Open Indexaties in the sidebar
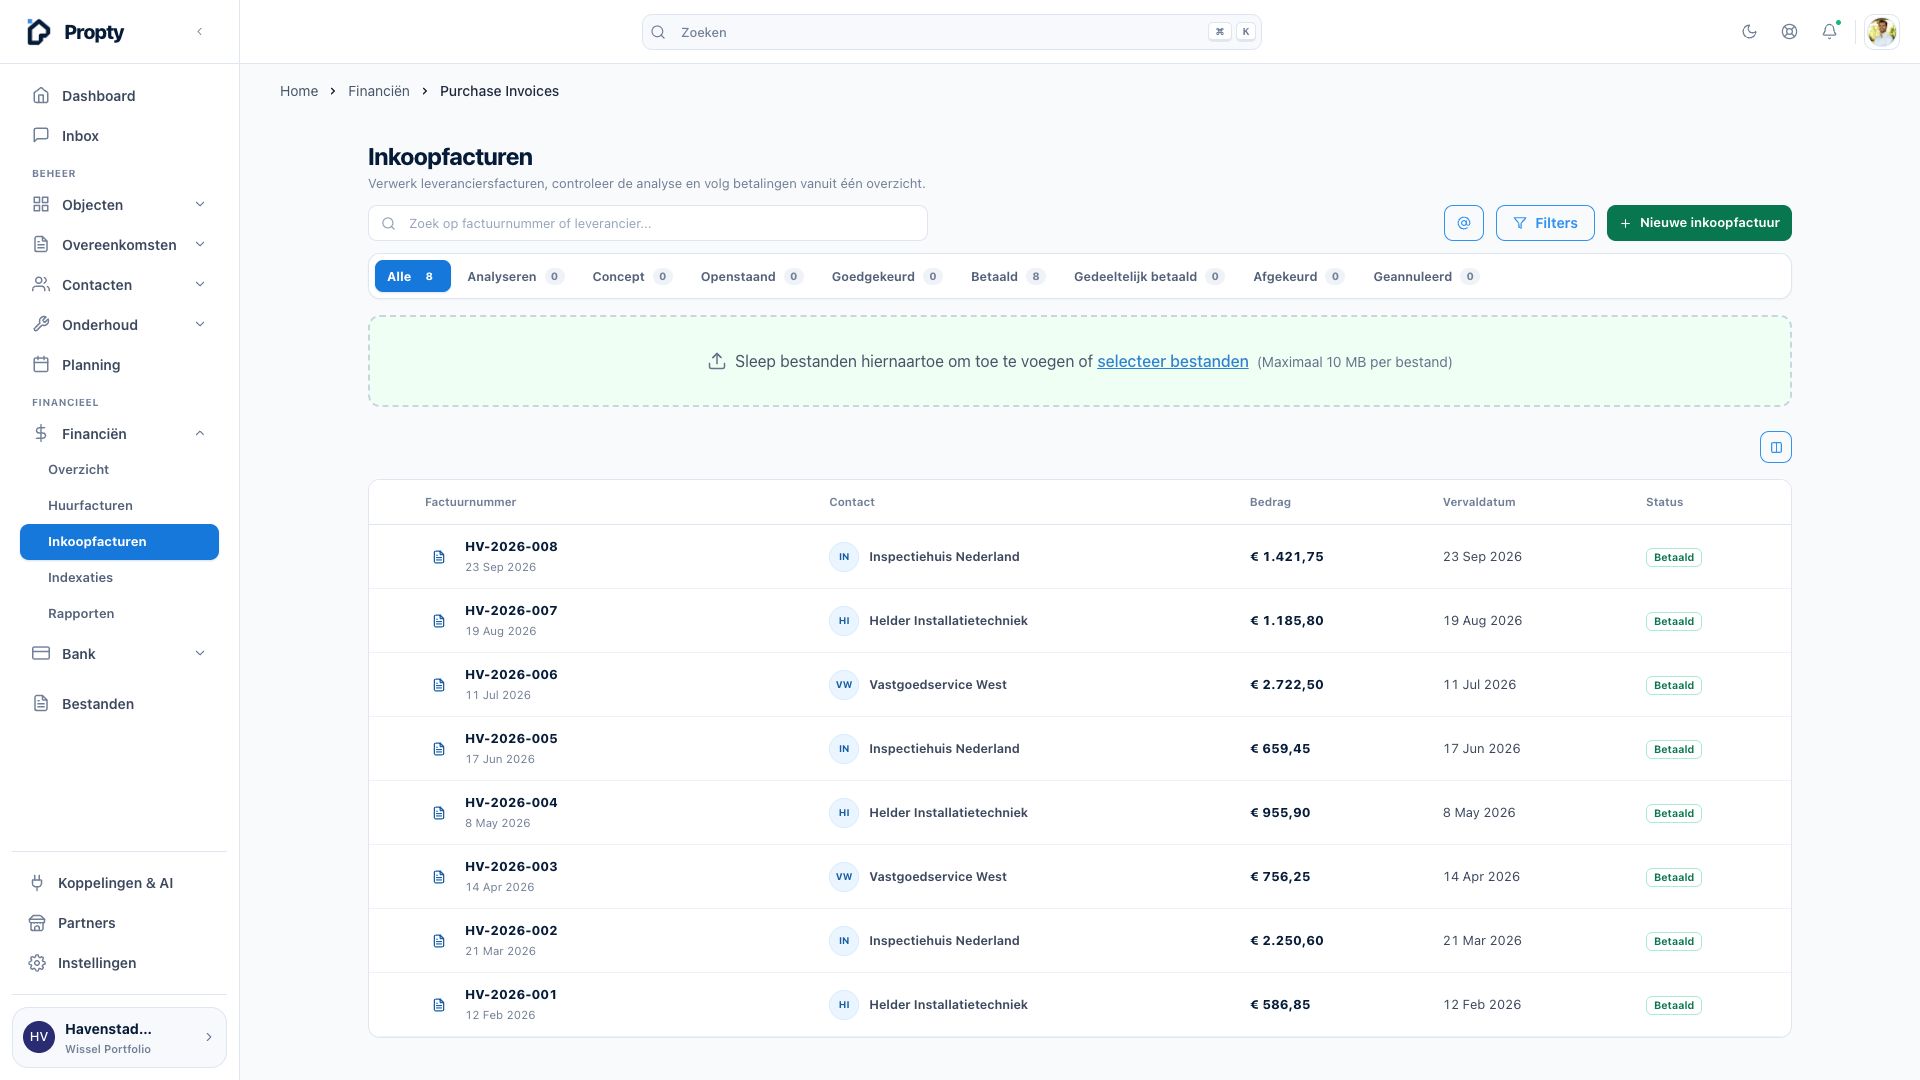The width and height of the screenshot is (1920, 1080). pos(119,578)
